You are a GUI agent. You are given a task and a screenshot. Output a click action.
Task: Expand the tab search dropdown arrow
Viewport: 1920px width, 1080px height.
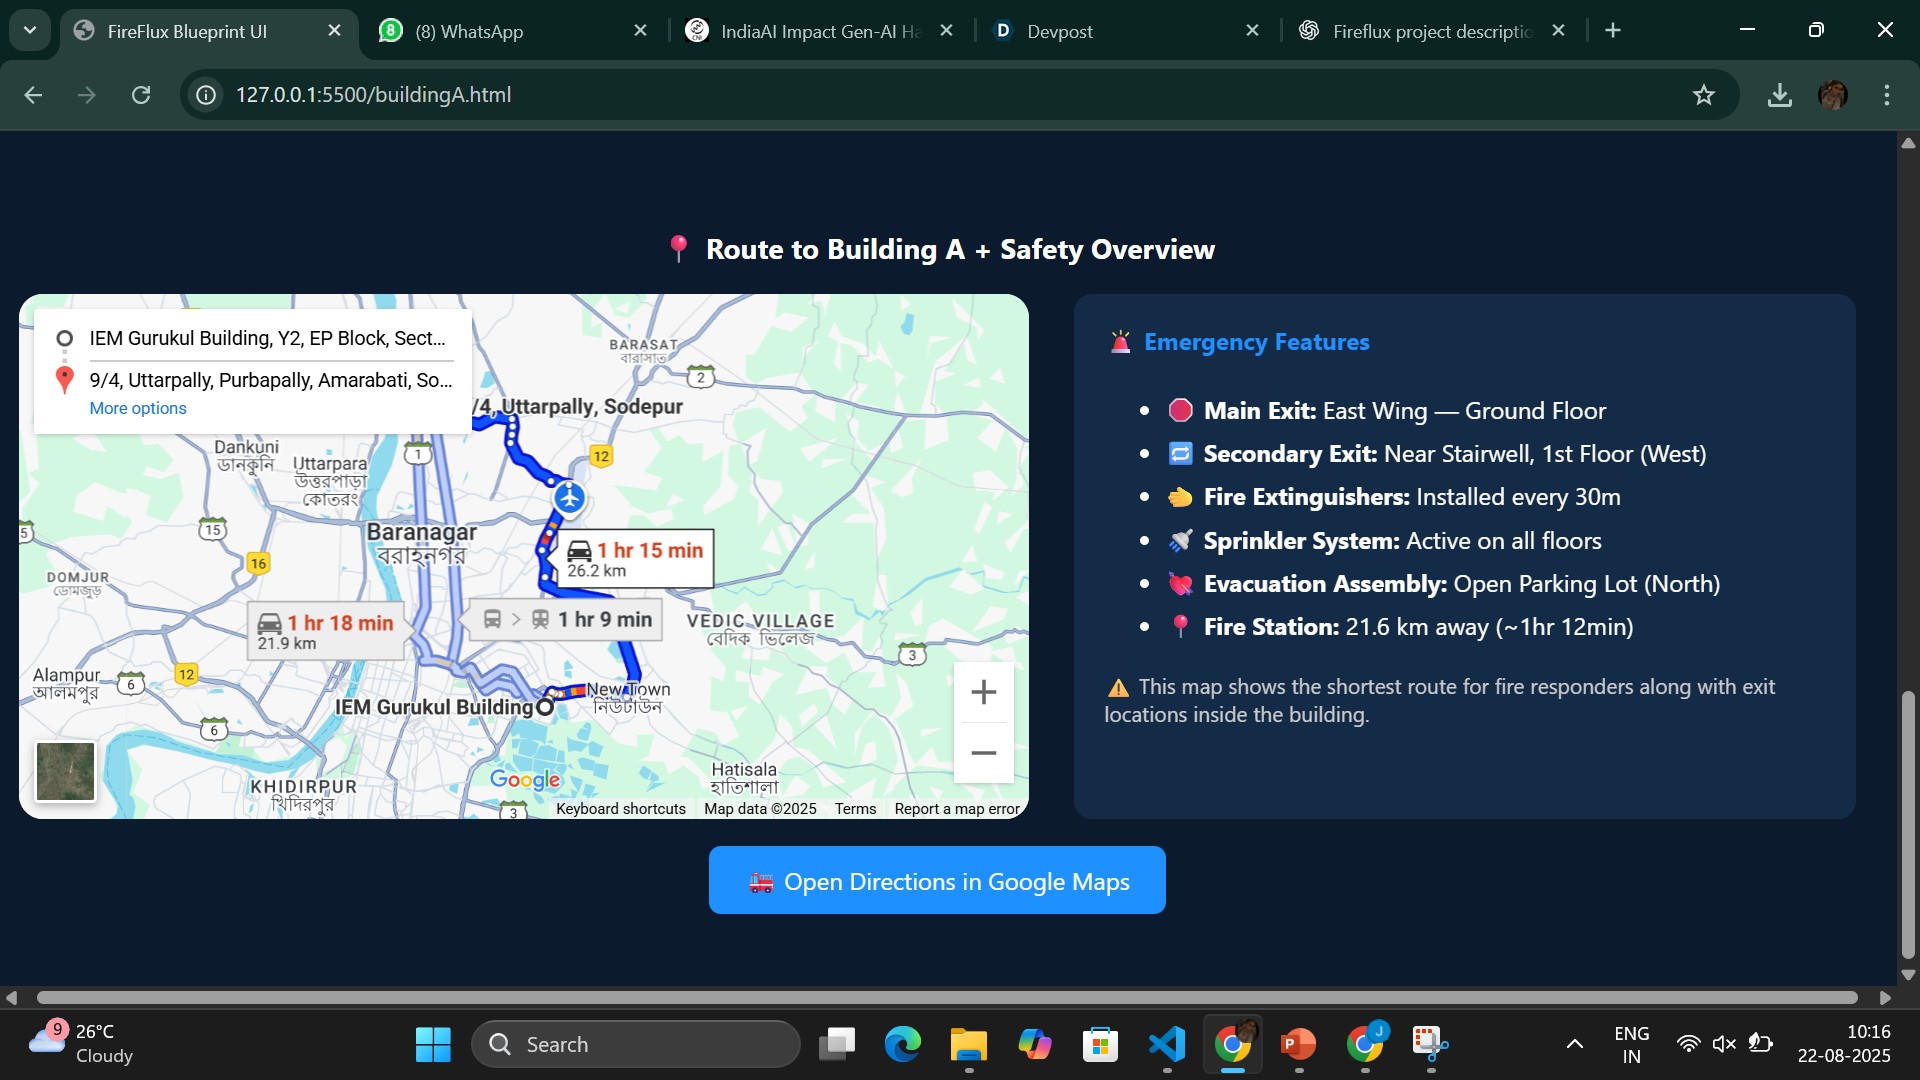[30, 30]
